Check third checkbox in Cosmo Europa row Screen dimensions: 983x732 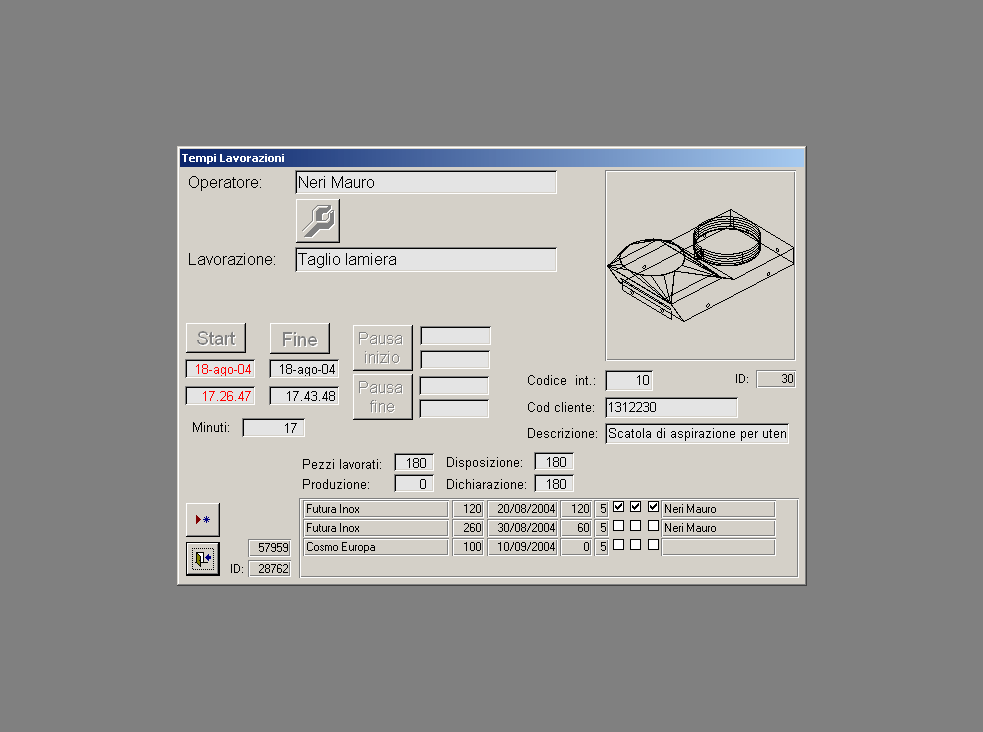[x=653, y=545]
